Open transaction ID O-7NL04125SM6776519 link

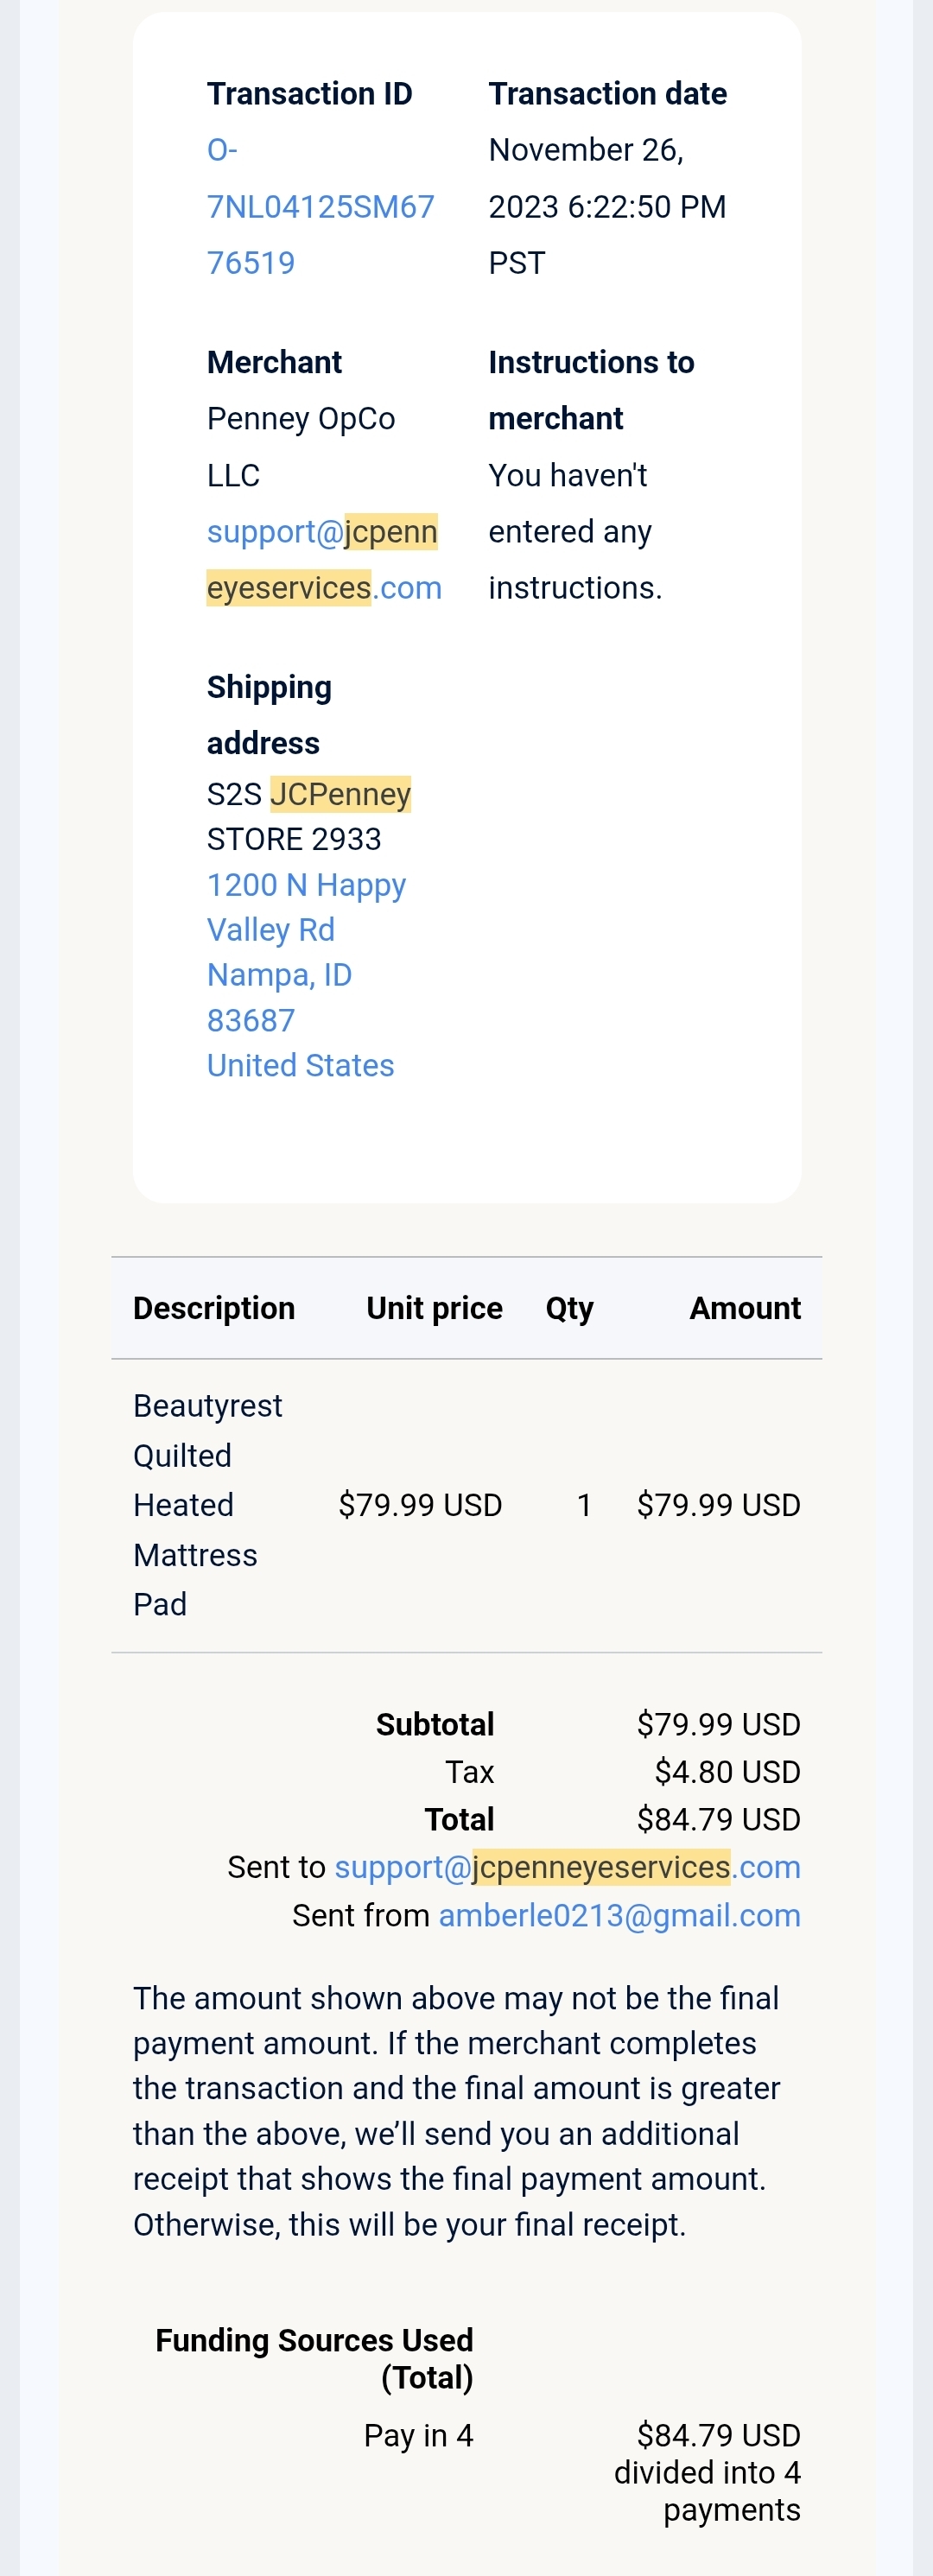[x=320, y=207]
